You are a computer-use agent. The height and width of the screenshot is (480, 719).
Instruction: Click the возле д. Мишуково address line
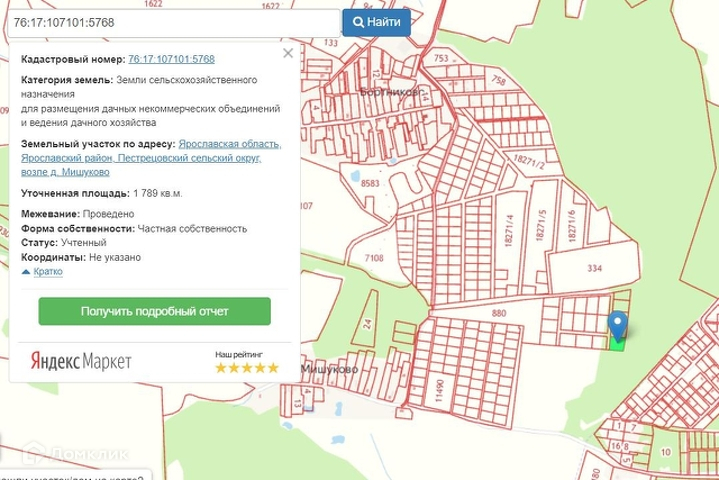pyautogui.click(x=65, y=172)
